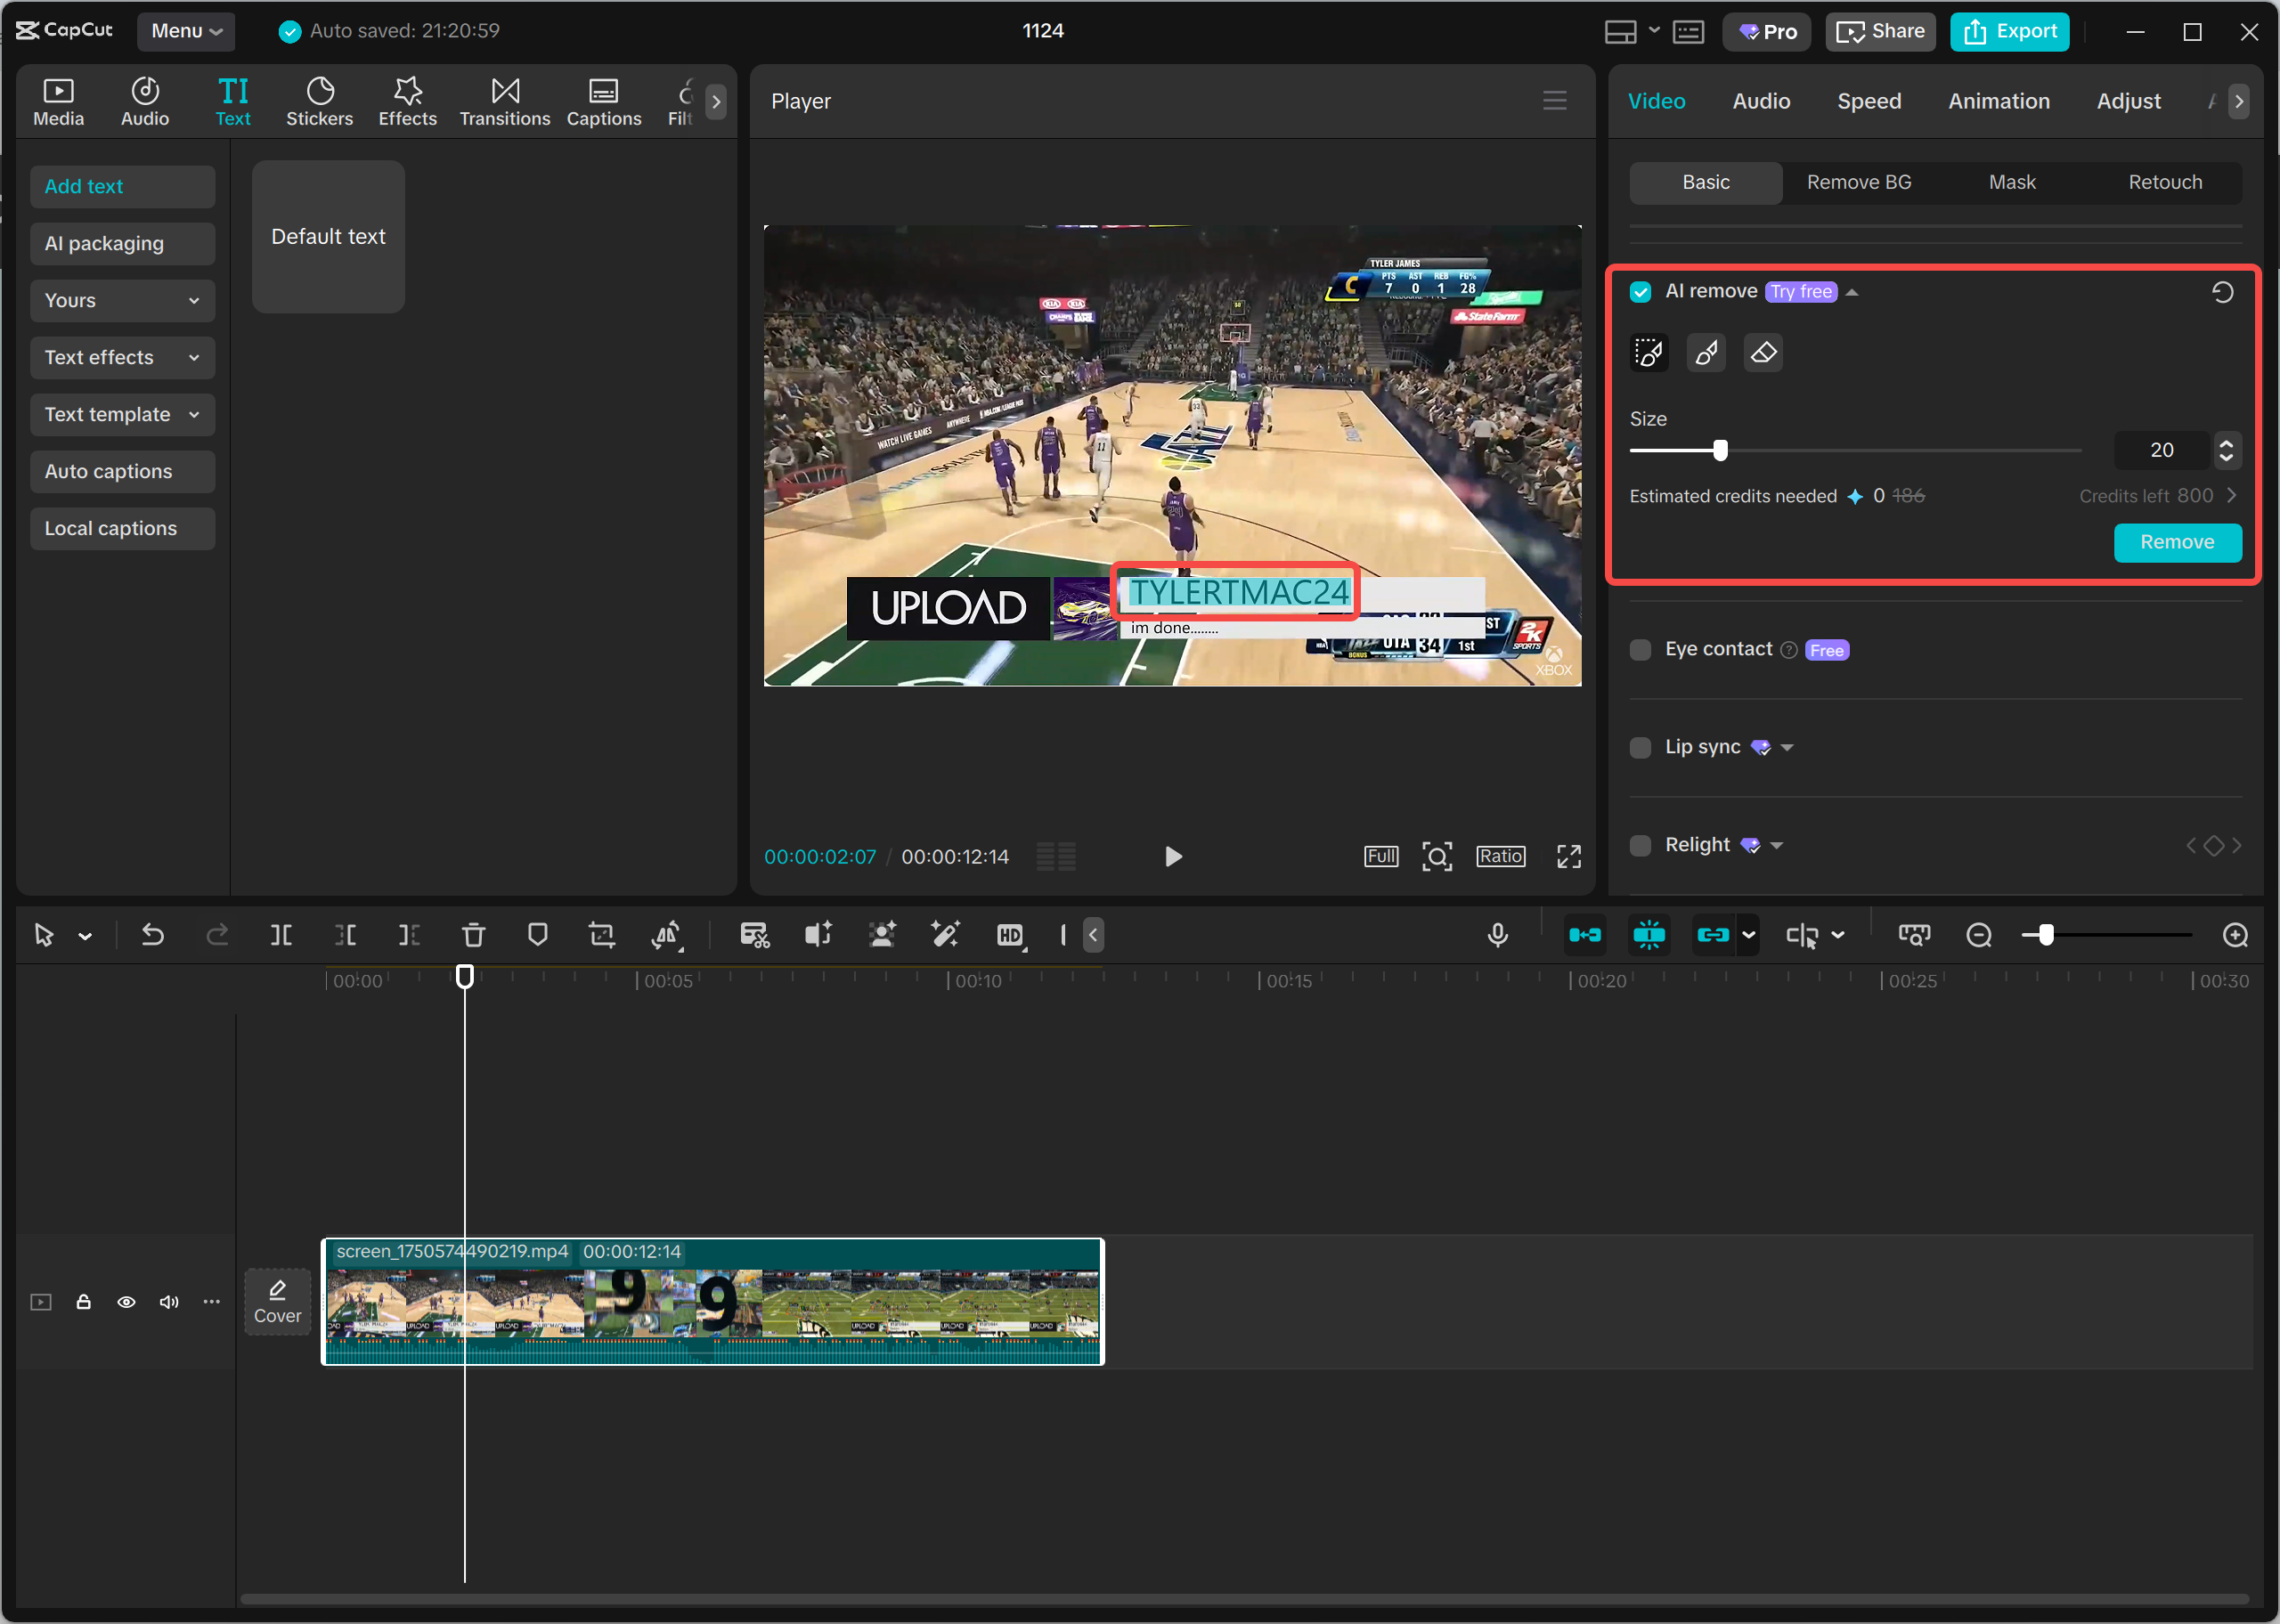Image resolution: width=2280 pixels, height=1624 pixels.
Task: Select the AI remove brush tool
Action: click(x=1706, y=352)
